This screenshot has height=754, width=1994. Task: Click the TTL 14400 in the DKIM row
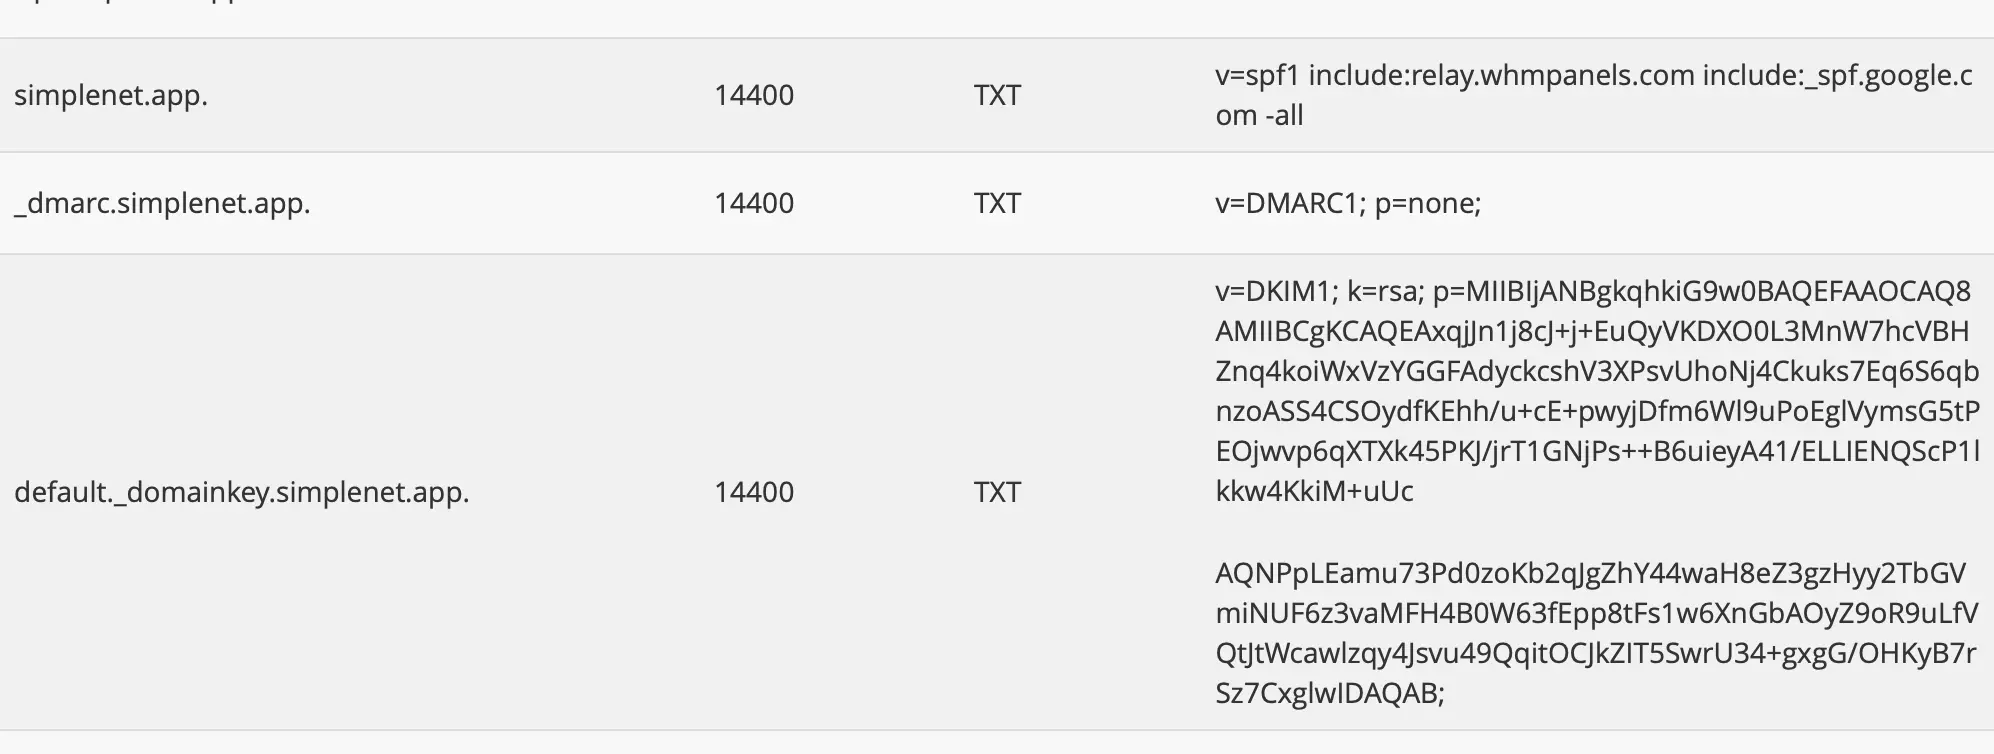coord(754,492)
